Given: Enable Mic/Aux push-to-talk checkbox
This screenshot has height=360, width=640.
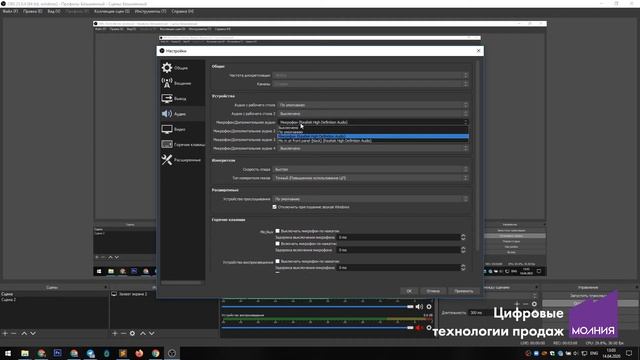Looking at the screenshot, I should [x=278, y=244].
